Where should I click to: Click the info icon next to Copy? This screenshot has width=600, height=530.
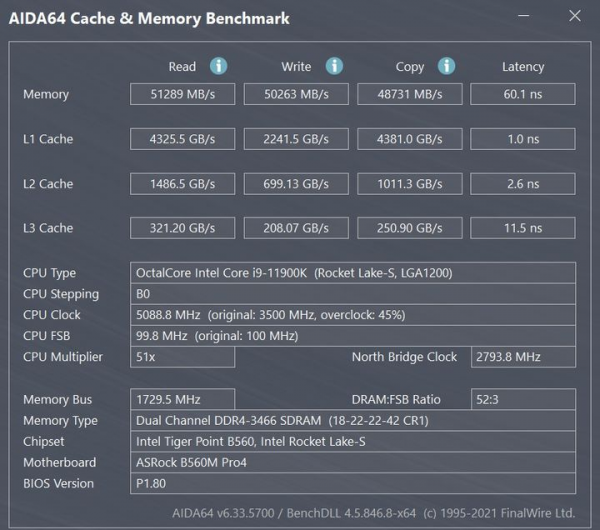(446, 66)
